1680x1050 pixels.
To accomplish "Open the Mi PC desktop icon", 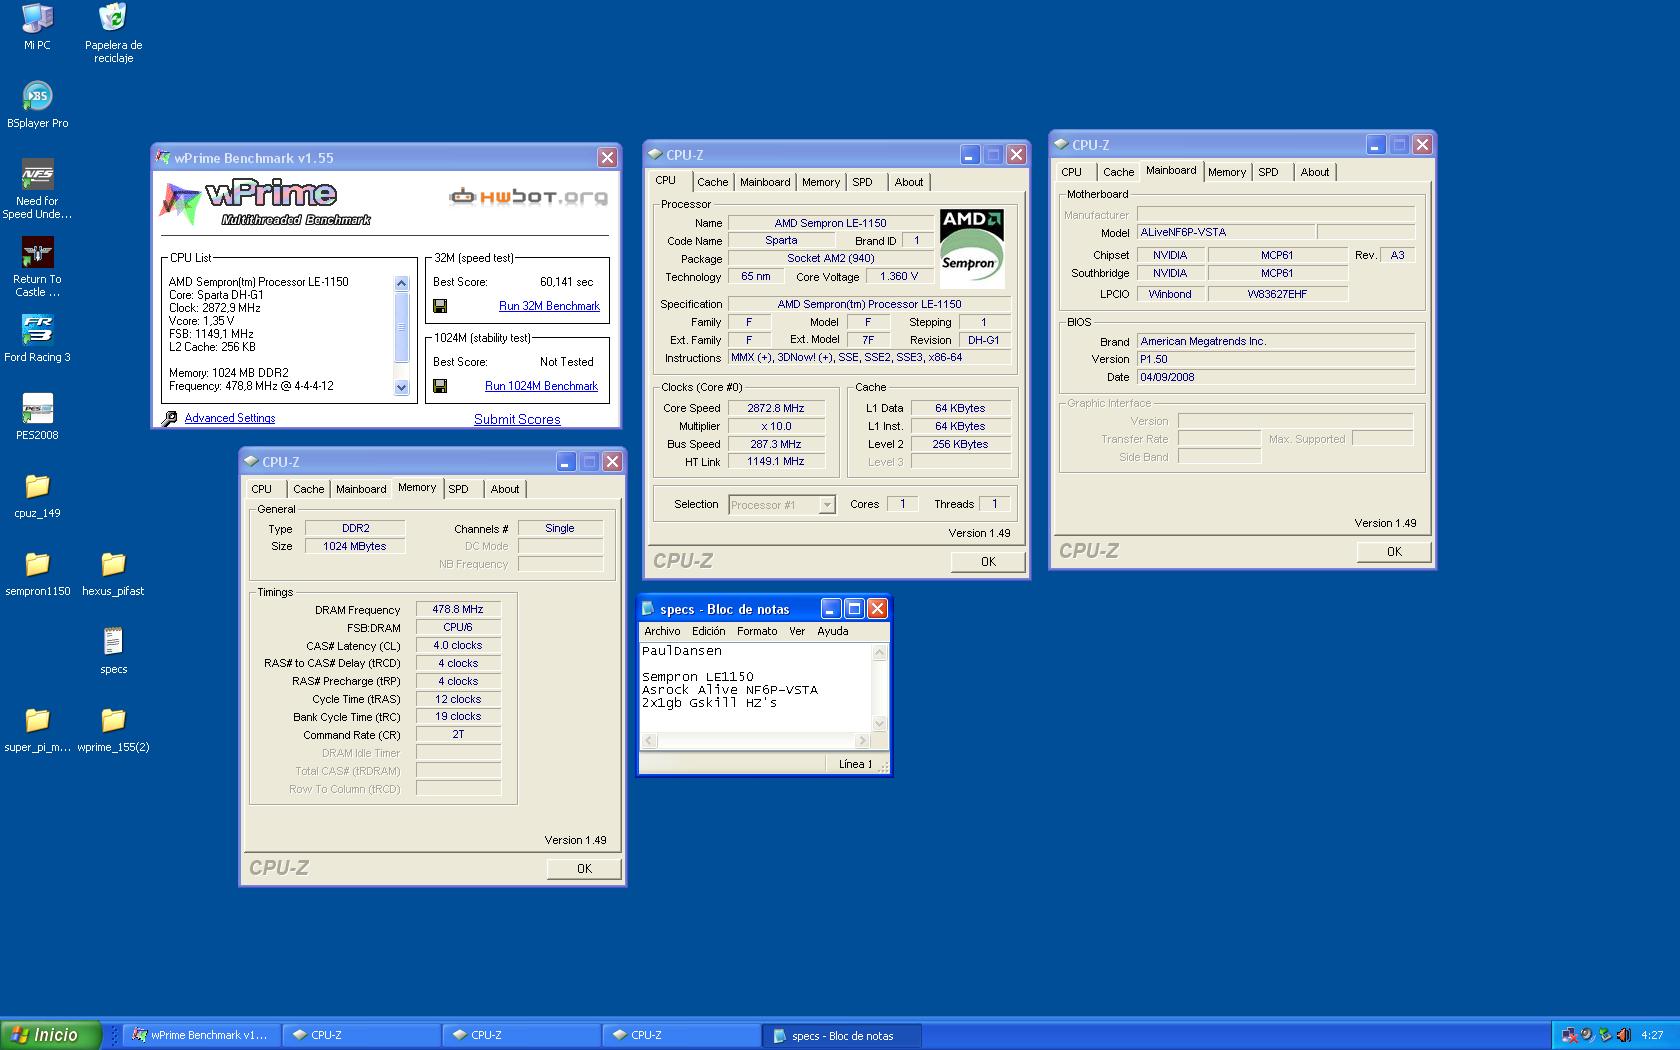I will [37, 26].
